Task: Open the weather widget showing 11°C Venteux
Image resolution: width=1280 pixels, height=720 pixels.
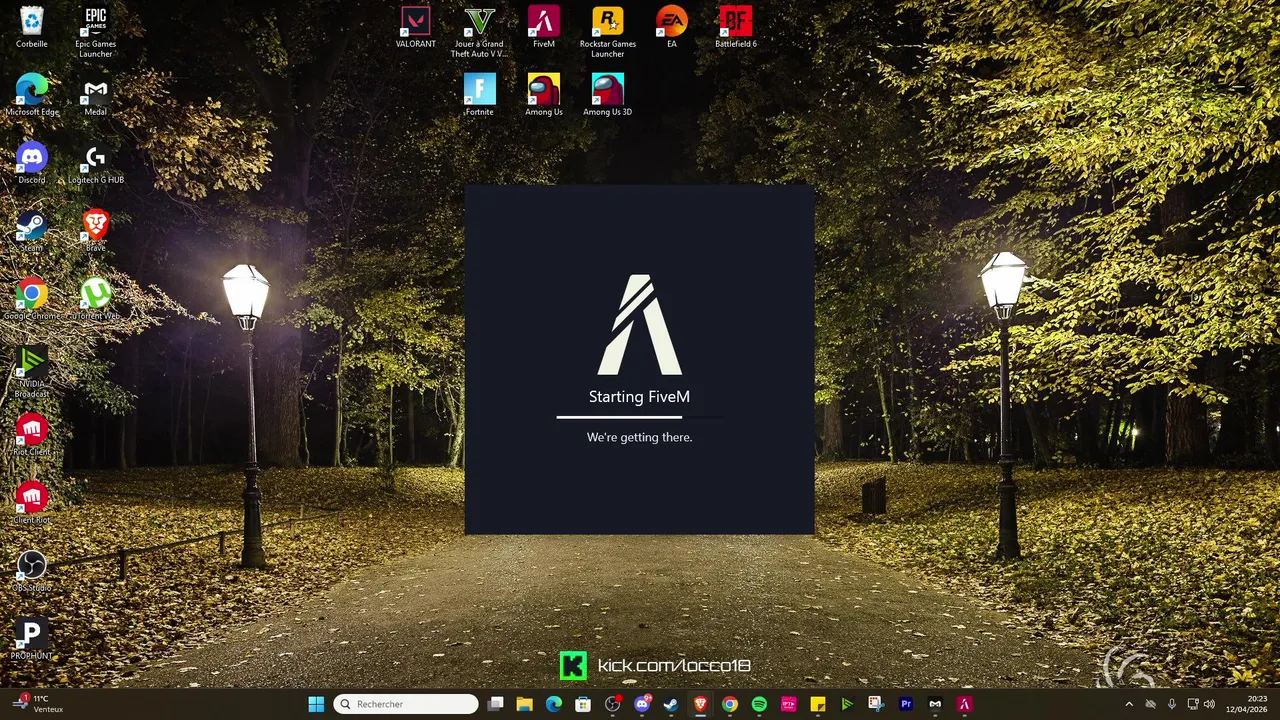Action: click(38, 704)
